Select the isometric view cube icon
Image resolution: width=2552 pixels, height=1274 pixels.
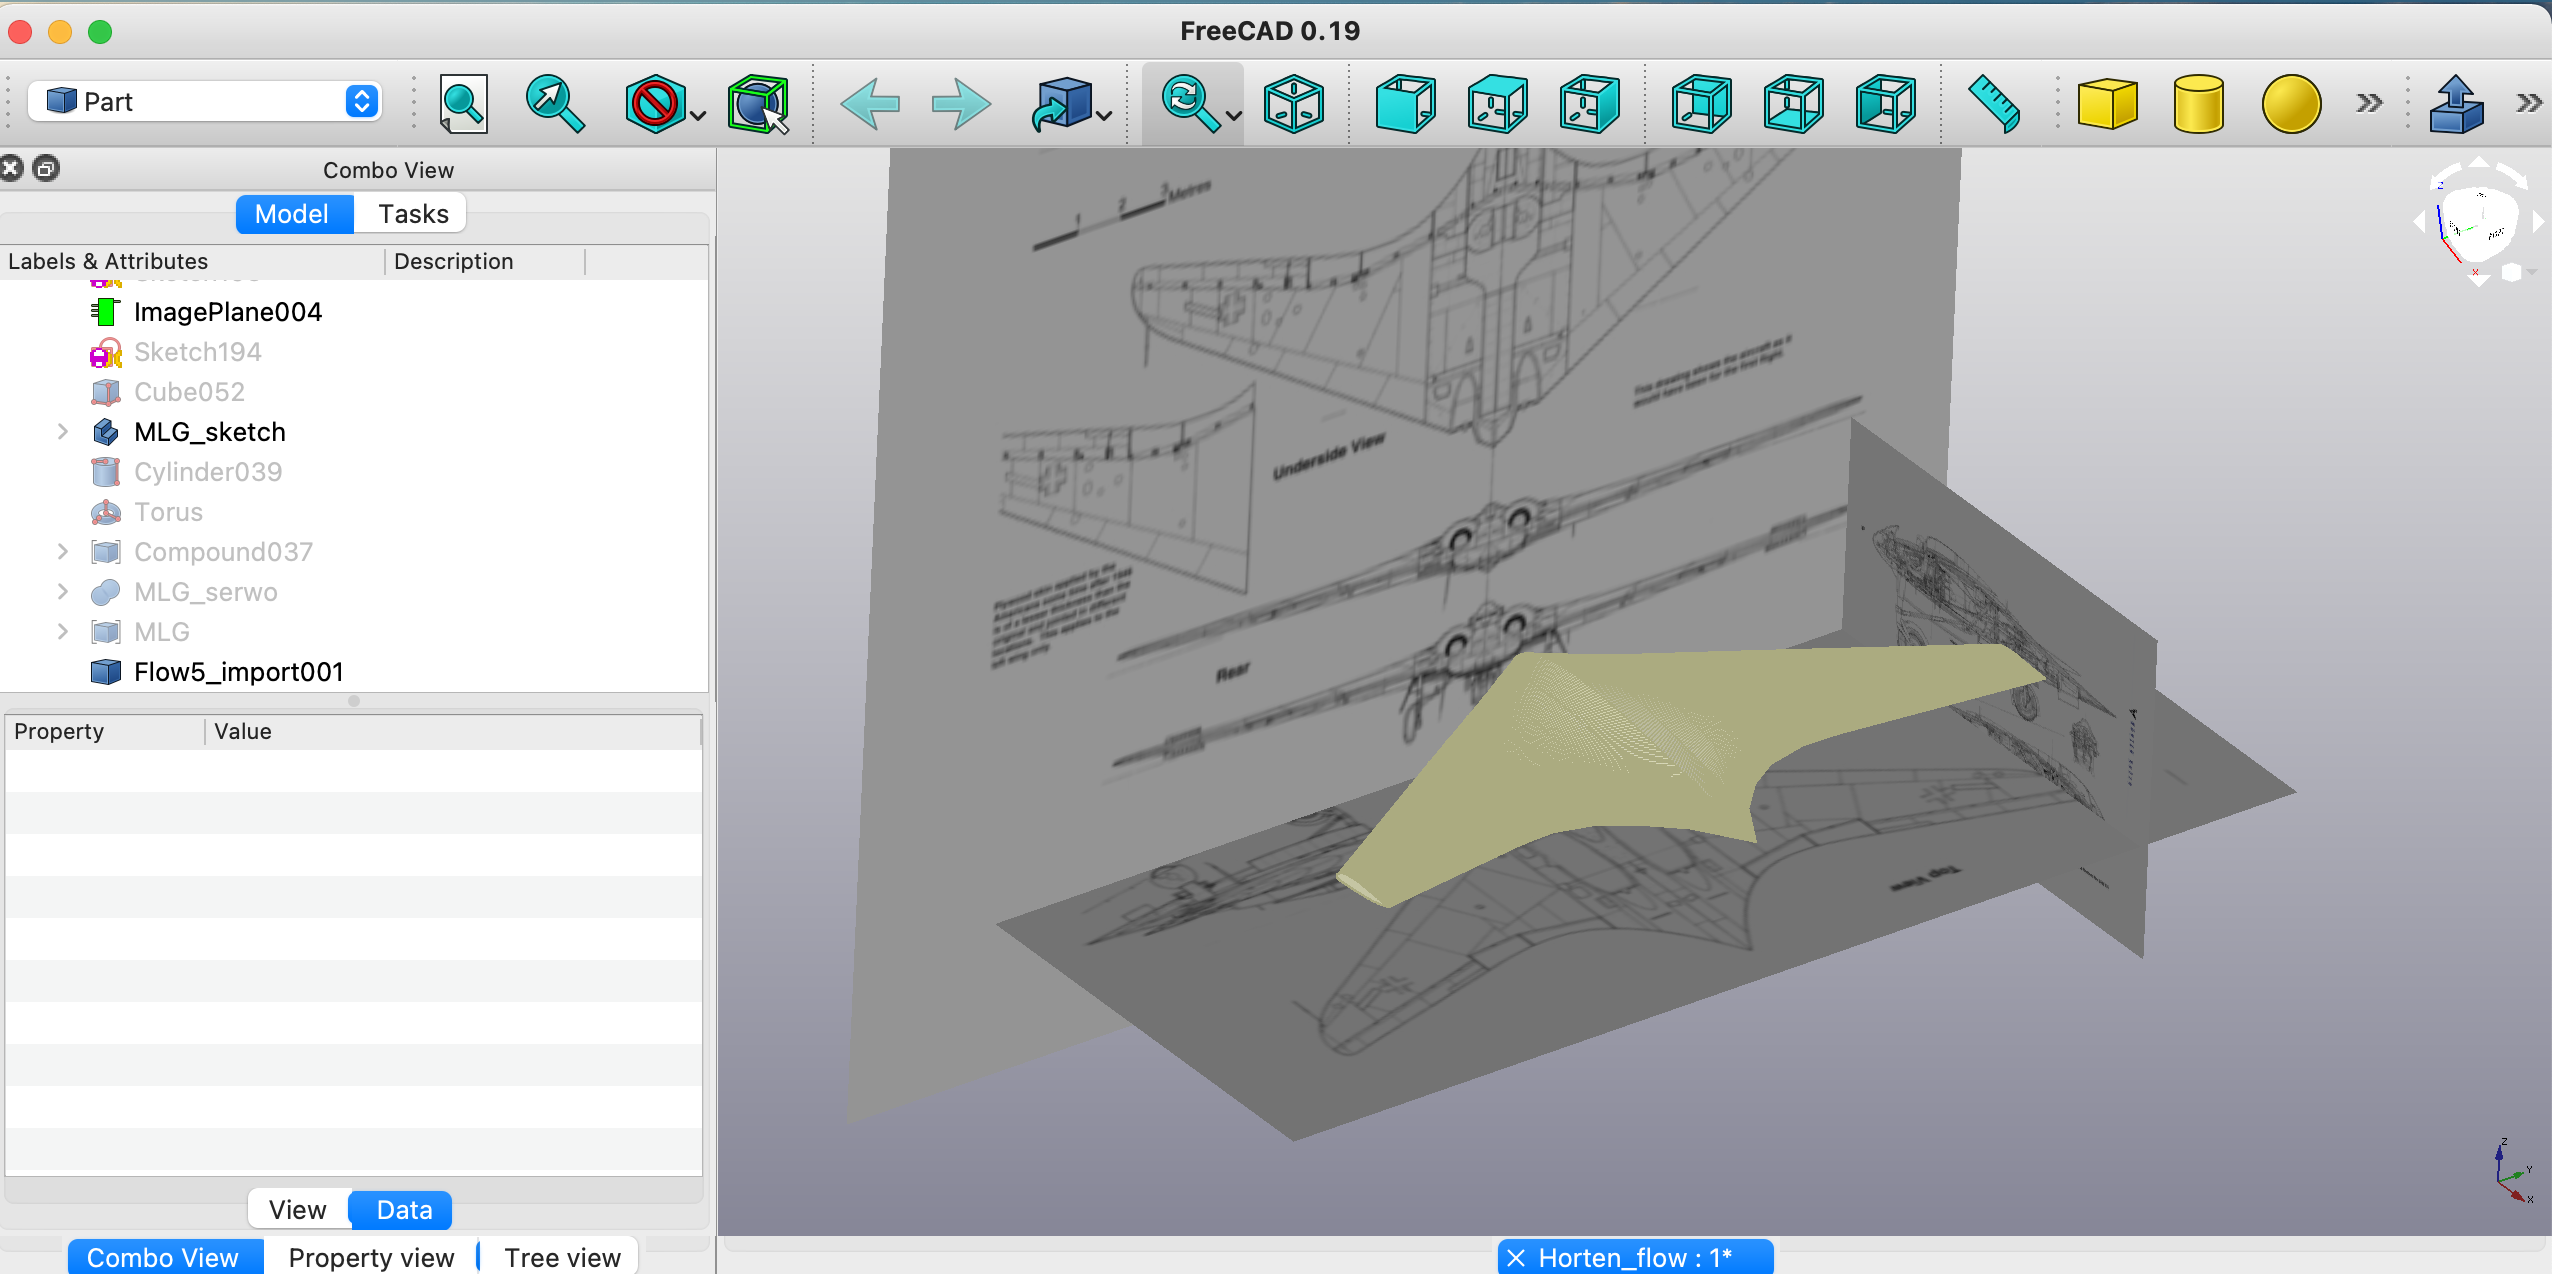pyautogui.click(x=1293, y=104)
